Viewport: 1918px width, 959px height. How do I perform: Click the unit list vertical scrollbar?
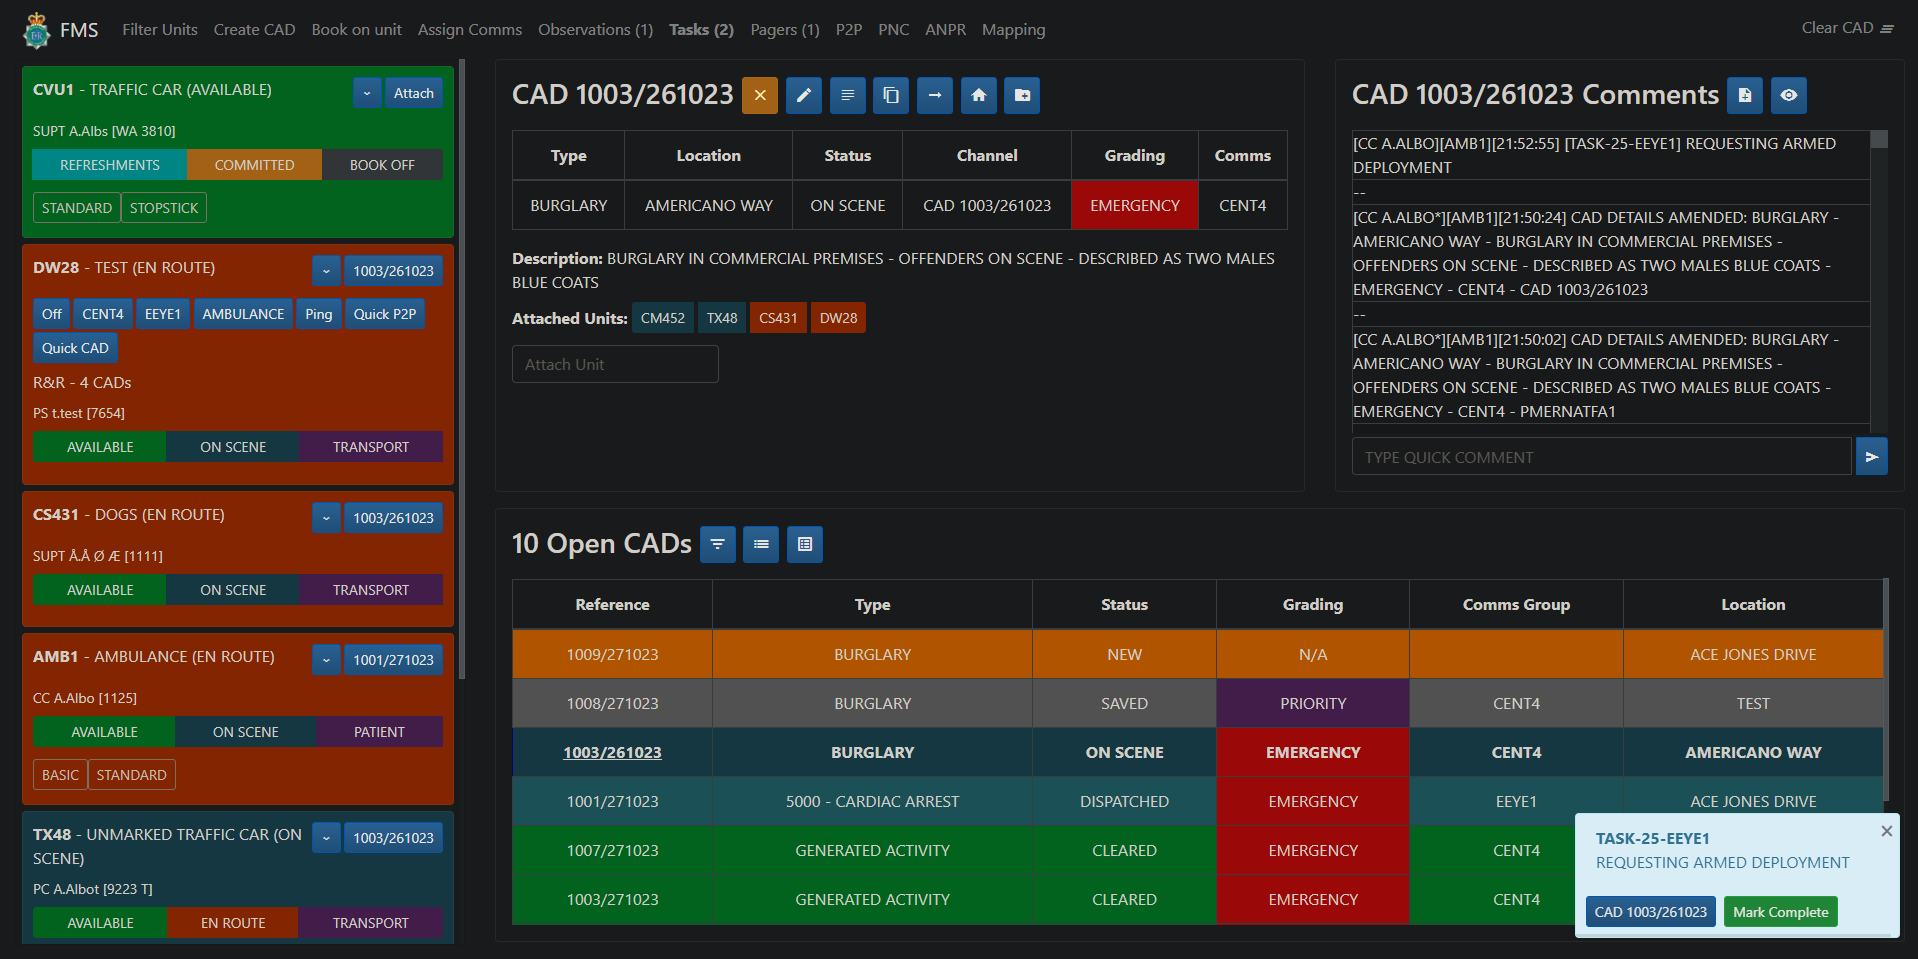point(462,370)
